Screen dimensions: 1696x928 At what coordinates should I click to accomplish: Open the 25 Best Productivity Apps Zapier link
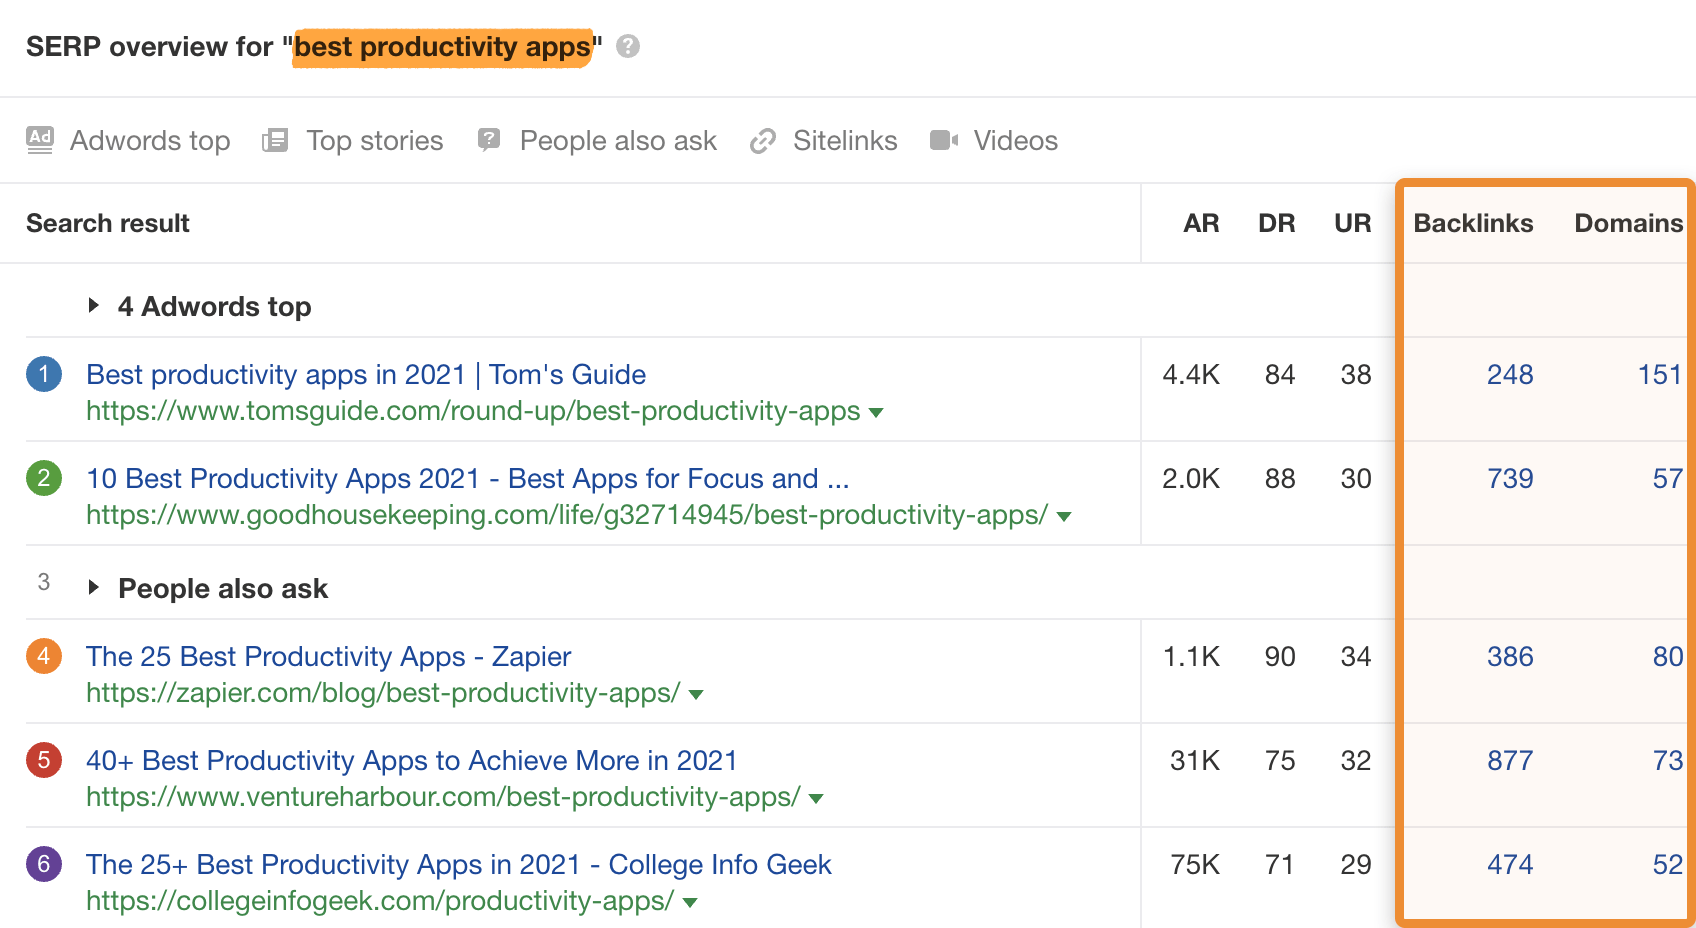pyautogui.click(x=328, y=657)
